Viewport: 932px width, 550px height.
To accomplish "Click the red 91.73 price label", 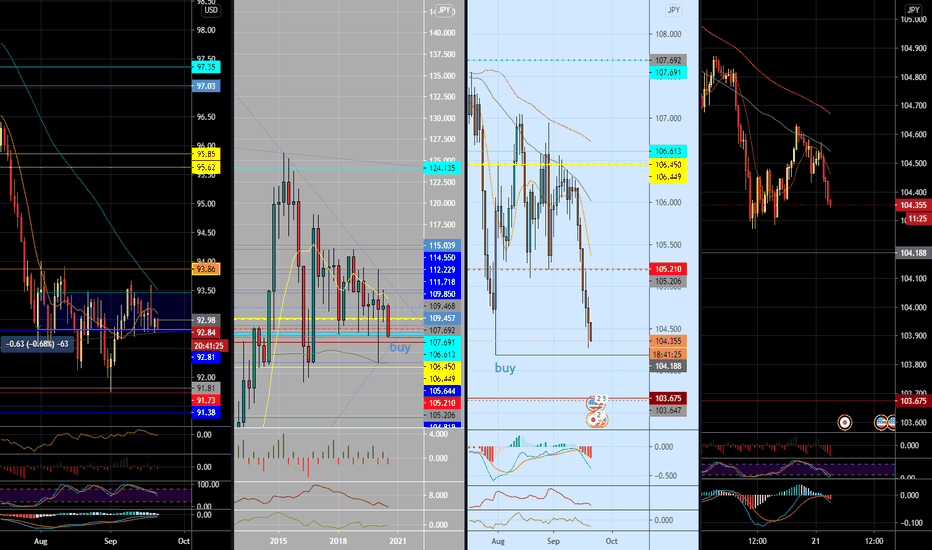I will pos(206,401).
